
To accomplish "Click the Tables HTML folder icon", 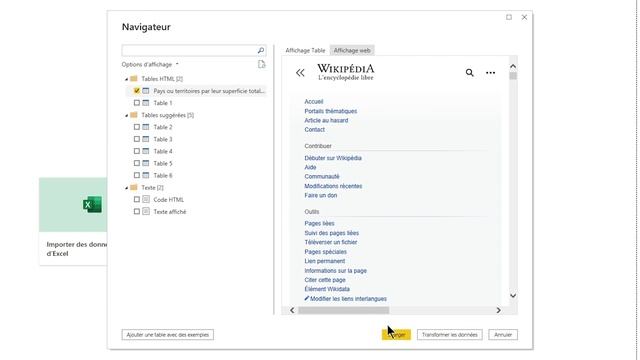I will [x=134, y=78].
